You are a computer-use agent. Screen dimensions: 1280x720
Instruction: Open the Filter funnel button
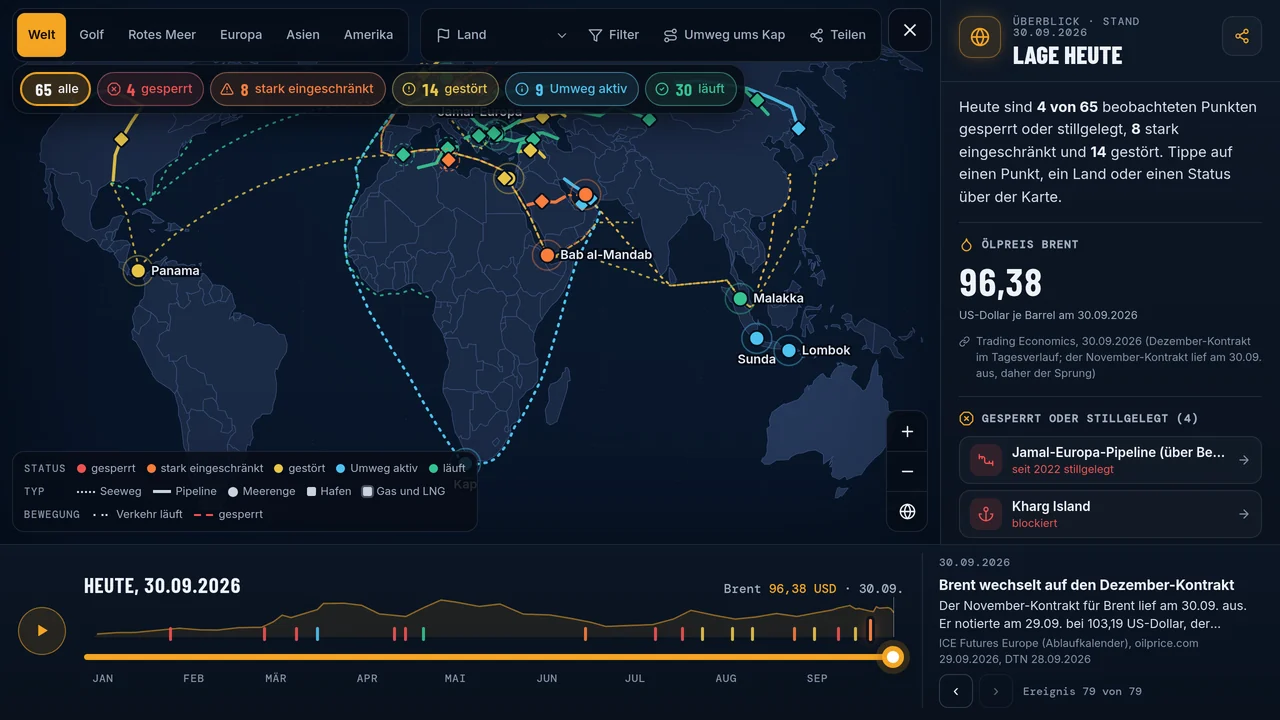(x=614, y=35)
